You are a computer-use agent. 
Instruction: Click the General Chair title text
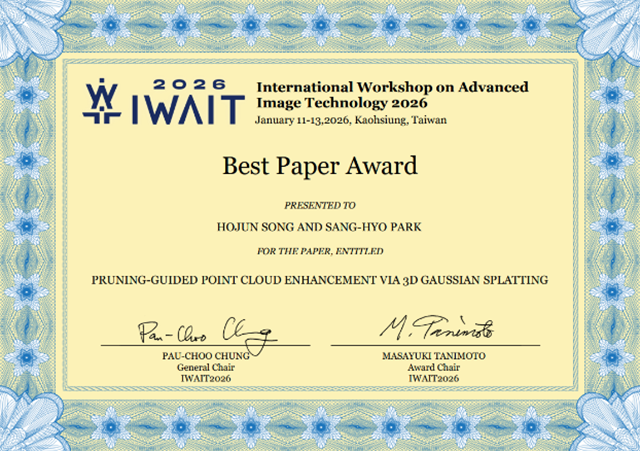pos(206,367)
